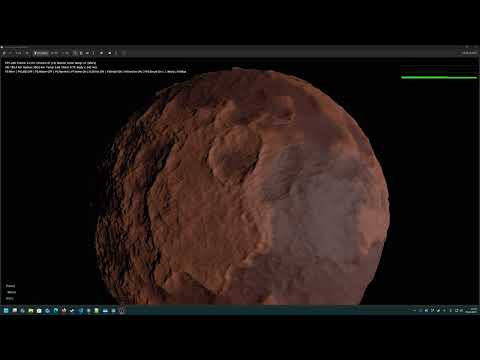Click the highlighted active button in the app toolbar

(x=41, y=53)
